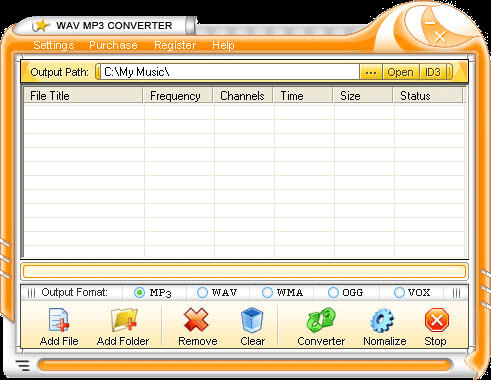Click the Channels column header
The width and height of the screenshot is (491, 380).
[243, 96]
